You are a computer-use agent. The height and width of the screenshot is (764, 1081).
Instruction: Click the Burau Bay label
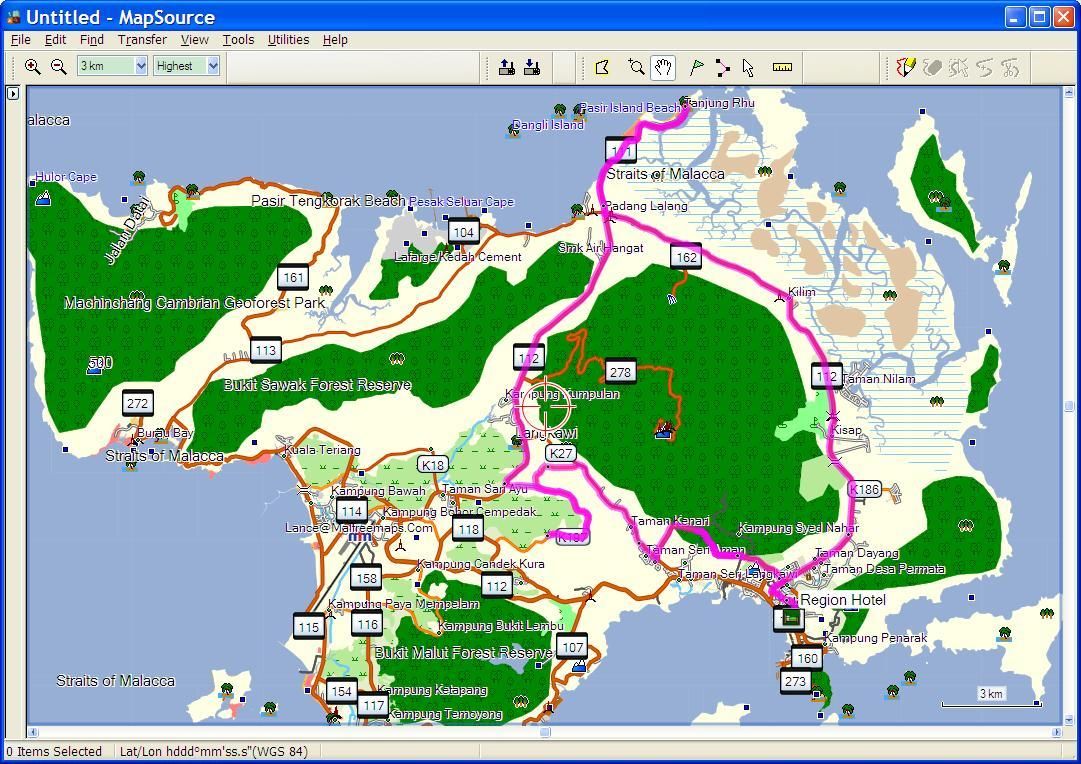point(165,433)
